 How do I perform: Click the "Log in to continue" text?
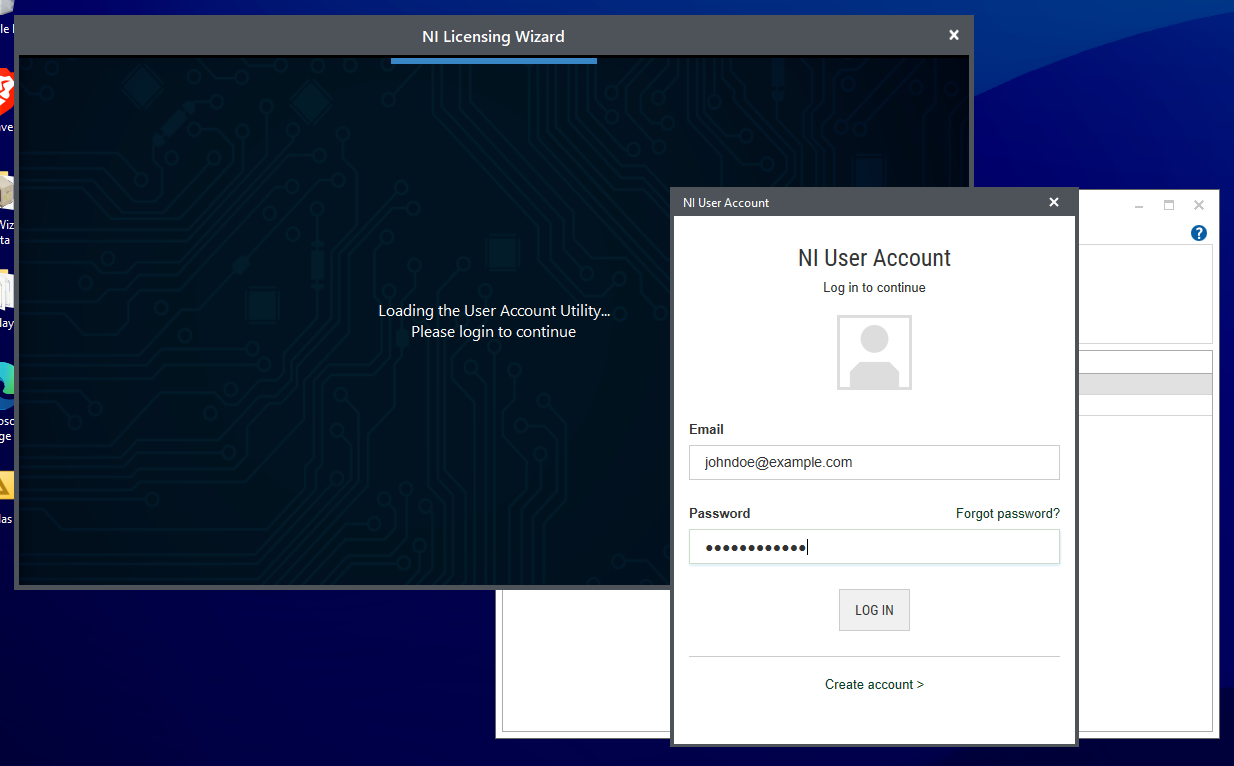(x=874, y=287)
